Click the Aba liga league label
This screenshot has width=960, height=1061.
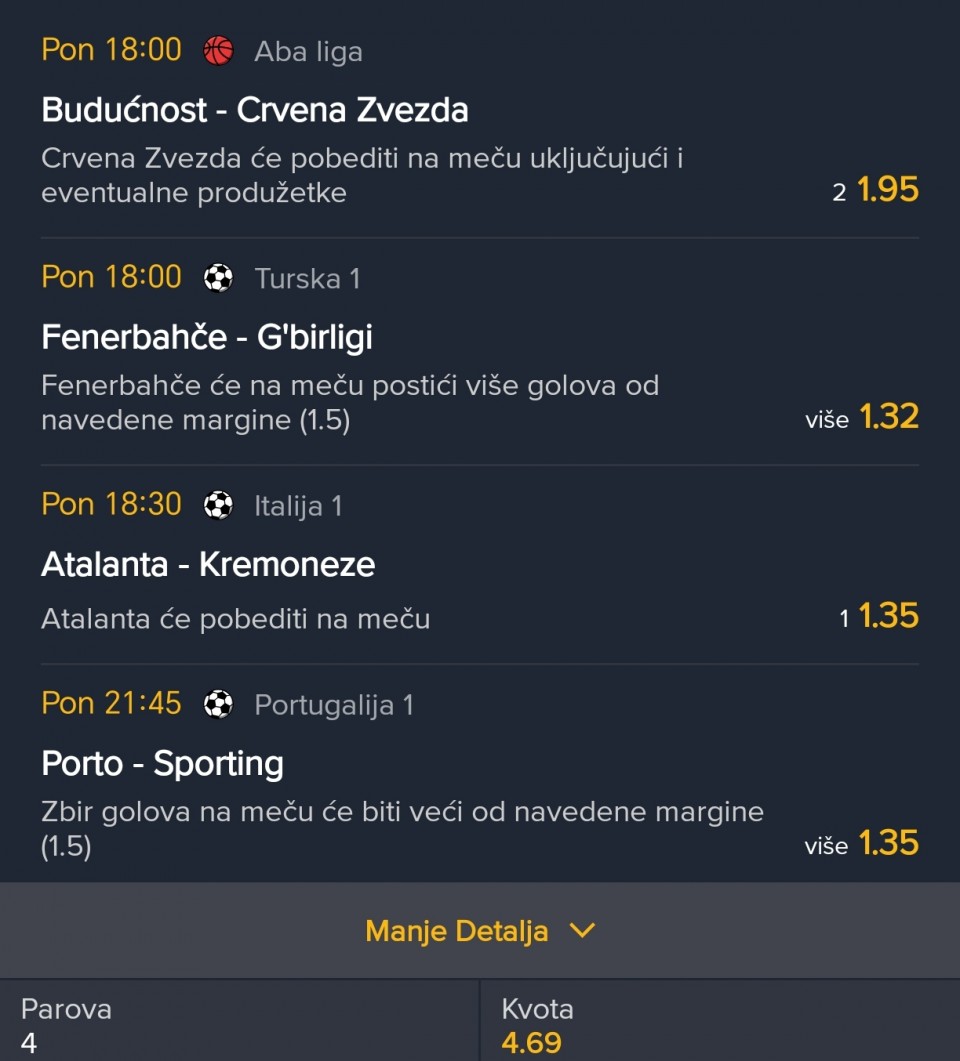[x=308, y=52]
